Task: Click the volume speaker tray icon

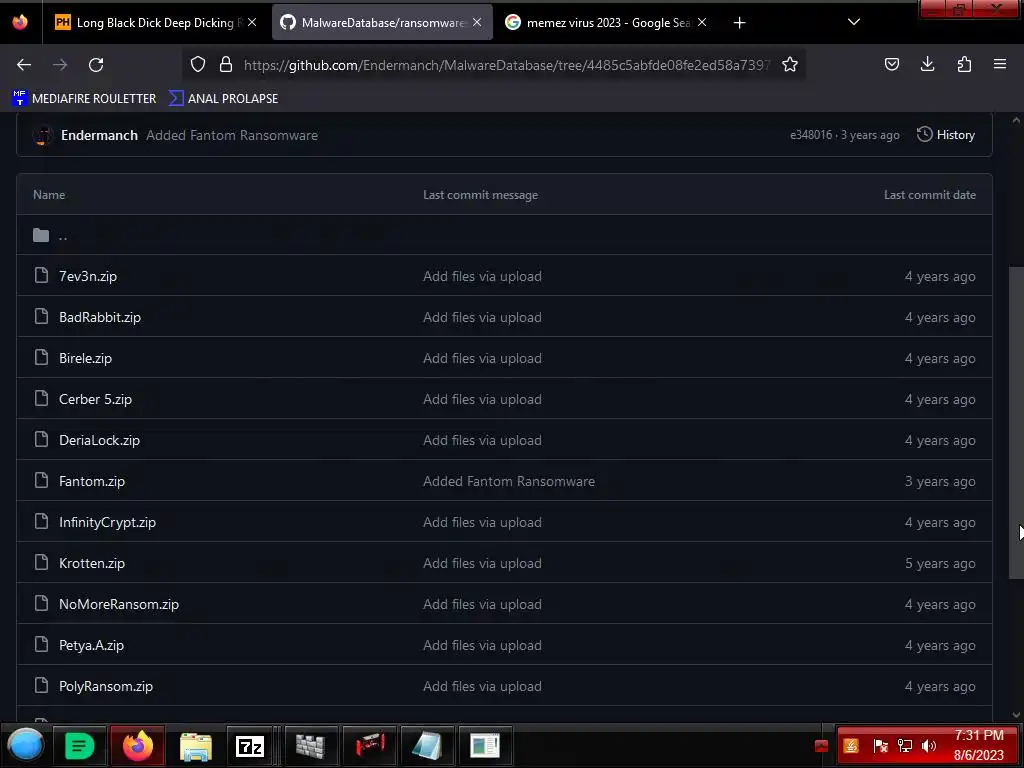Action: tap(928, 746)
